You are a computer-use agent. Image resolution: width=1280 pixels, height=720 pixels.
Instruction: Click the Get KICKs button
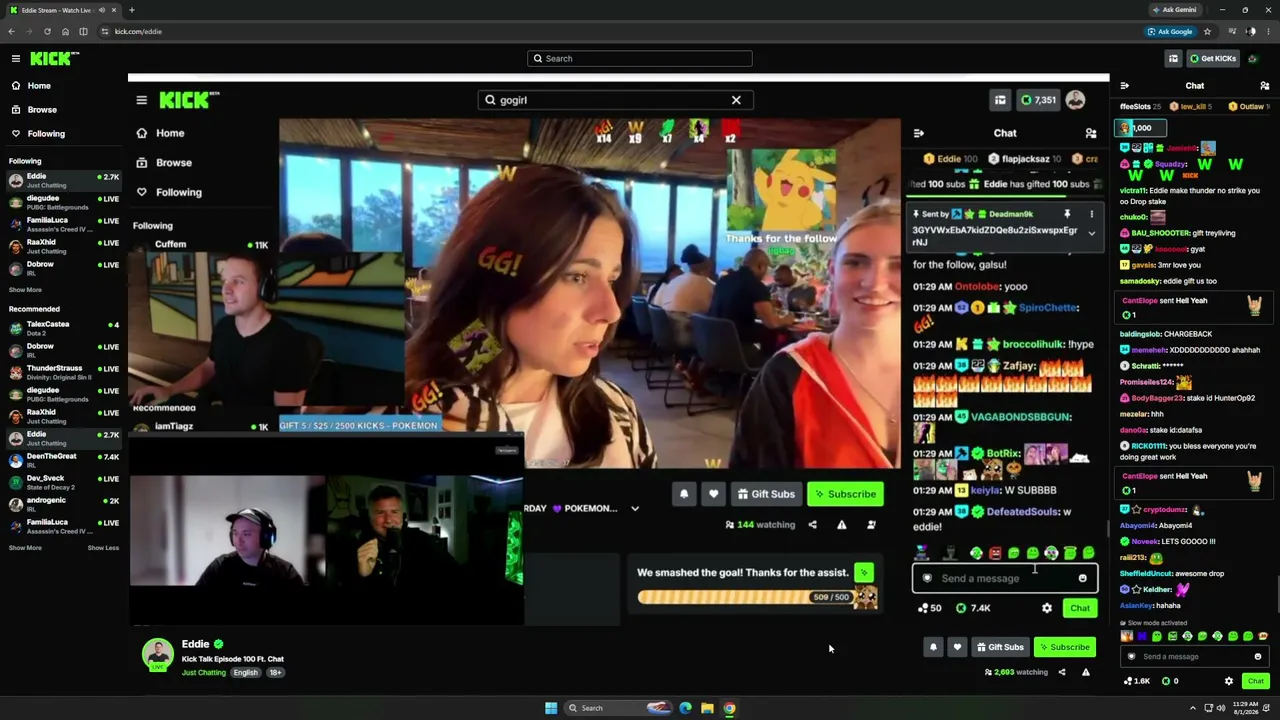pos(1212,58)
